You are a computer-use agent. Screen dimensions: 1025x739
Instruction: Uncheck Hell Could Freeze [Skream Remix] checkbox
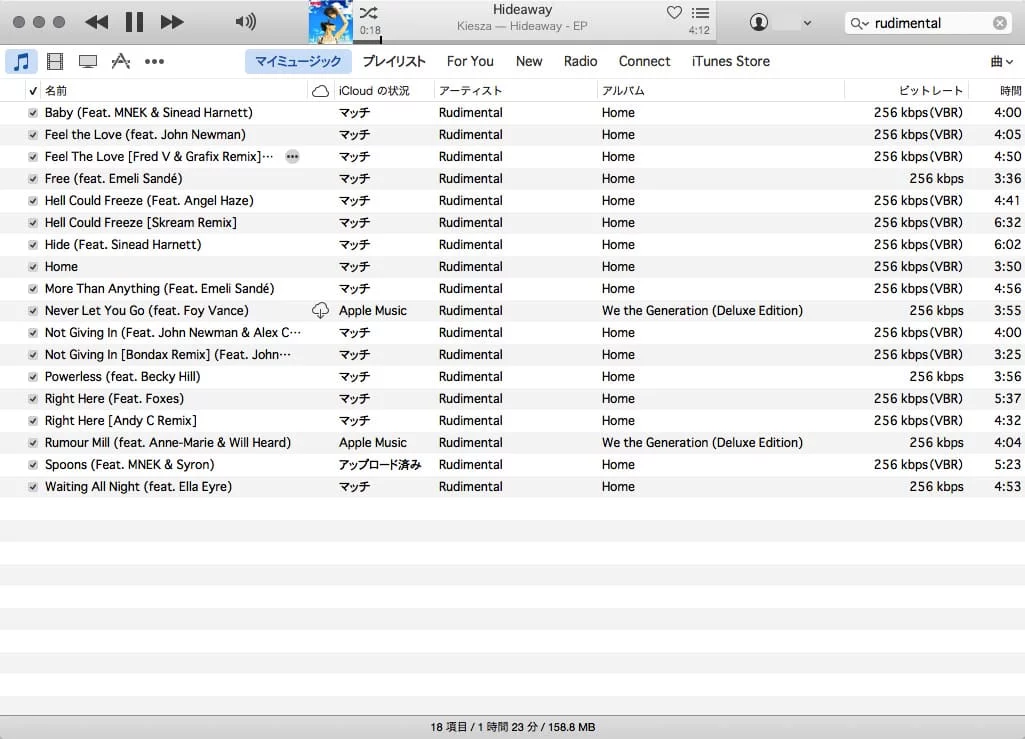[33, 223]
